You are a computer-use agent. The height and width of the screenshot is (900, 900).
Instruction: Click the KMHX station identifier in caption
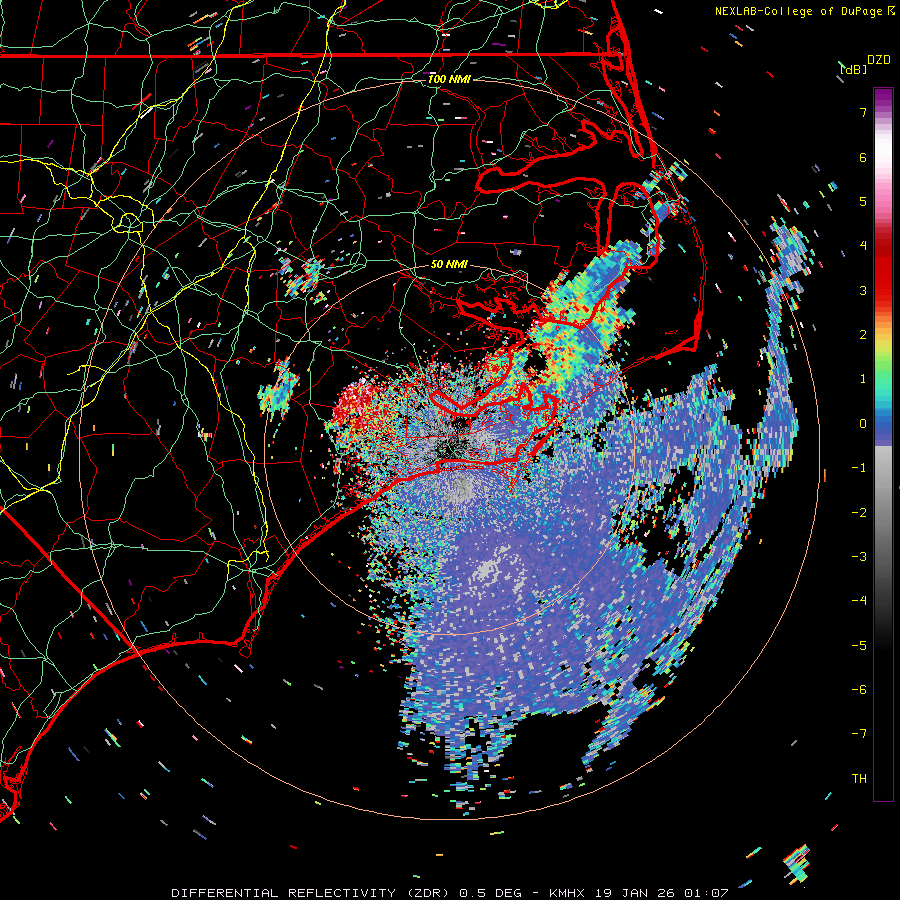(x=568, y=893)
